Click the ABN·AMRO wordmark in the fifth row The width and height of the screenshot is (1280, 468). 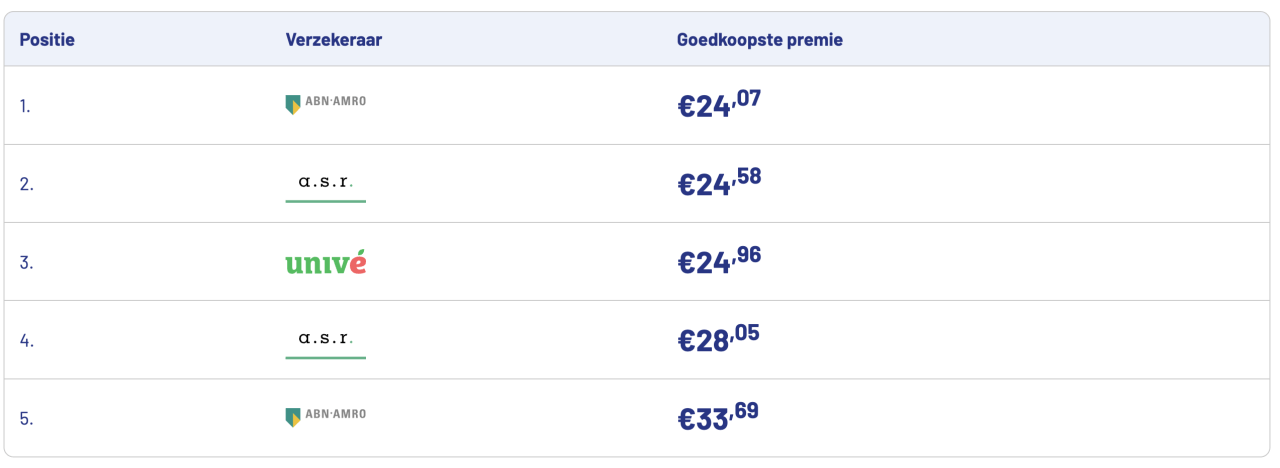334,414
